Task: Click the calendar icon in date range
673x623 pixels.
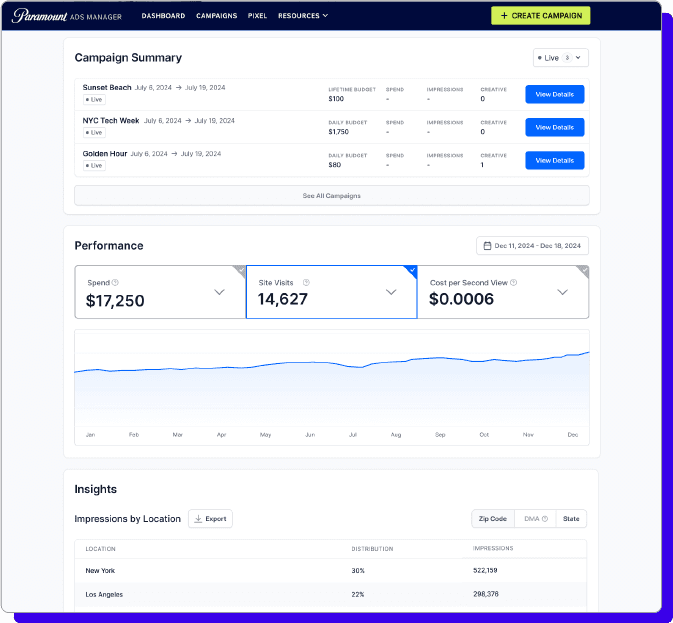Action: pyautogui.click(x=487, y=246)
